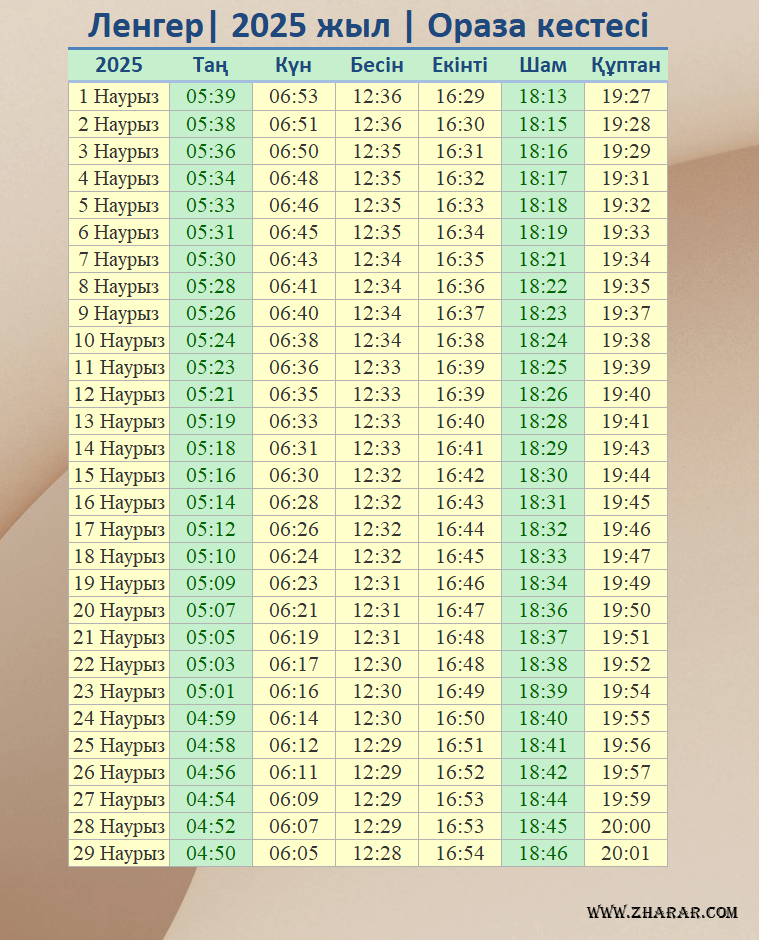
Task: Select the 06:53 Күн time cell
Action: [294, 97]
